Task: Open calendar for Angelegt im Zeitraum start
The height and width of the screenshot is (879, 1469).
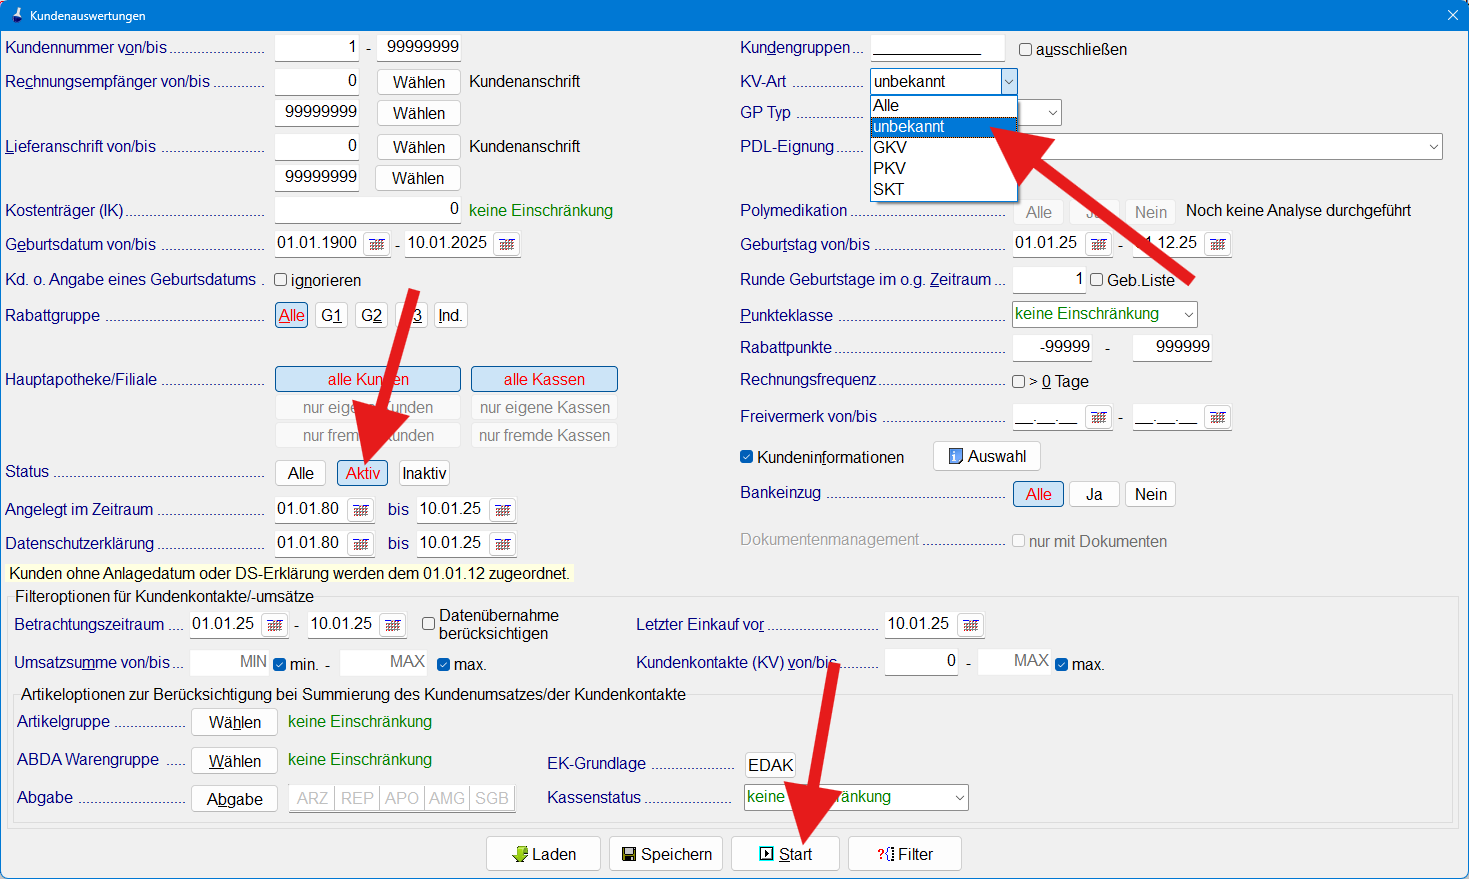Action: 361,510
